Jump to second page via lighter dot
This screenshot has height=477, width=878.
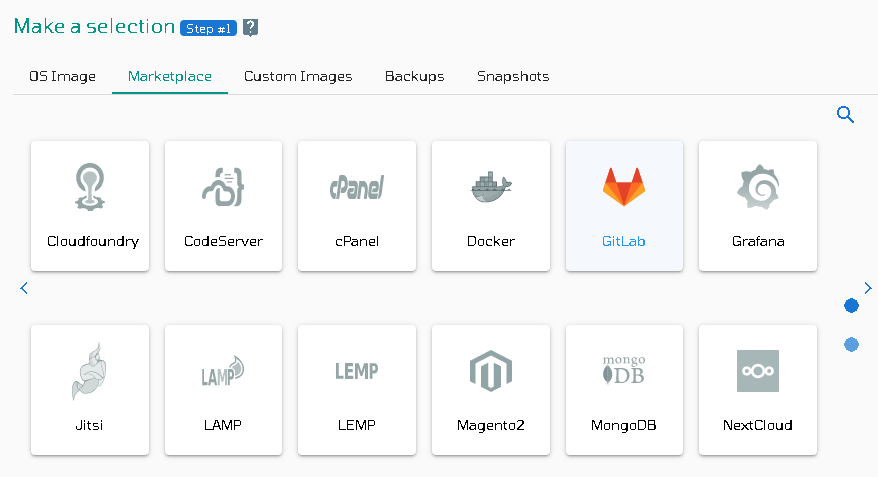click(851, 344)
